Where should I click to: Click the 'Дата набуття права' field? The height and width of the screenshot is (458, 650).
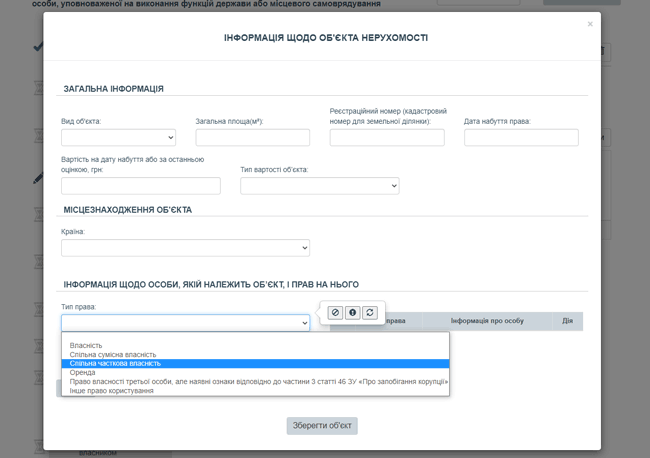pos(521,138)
